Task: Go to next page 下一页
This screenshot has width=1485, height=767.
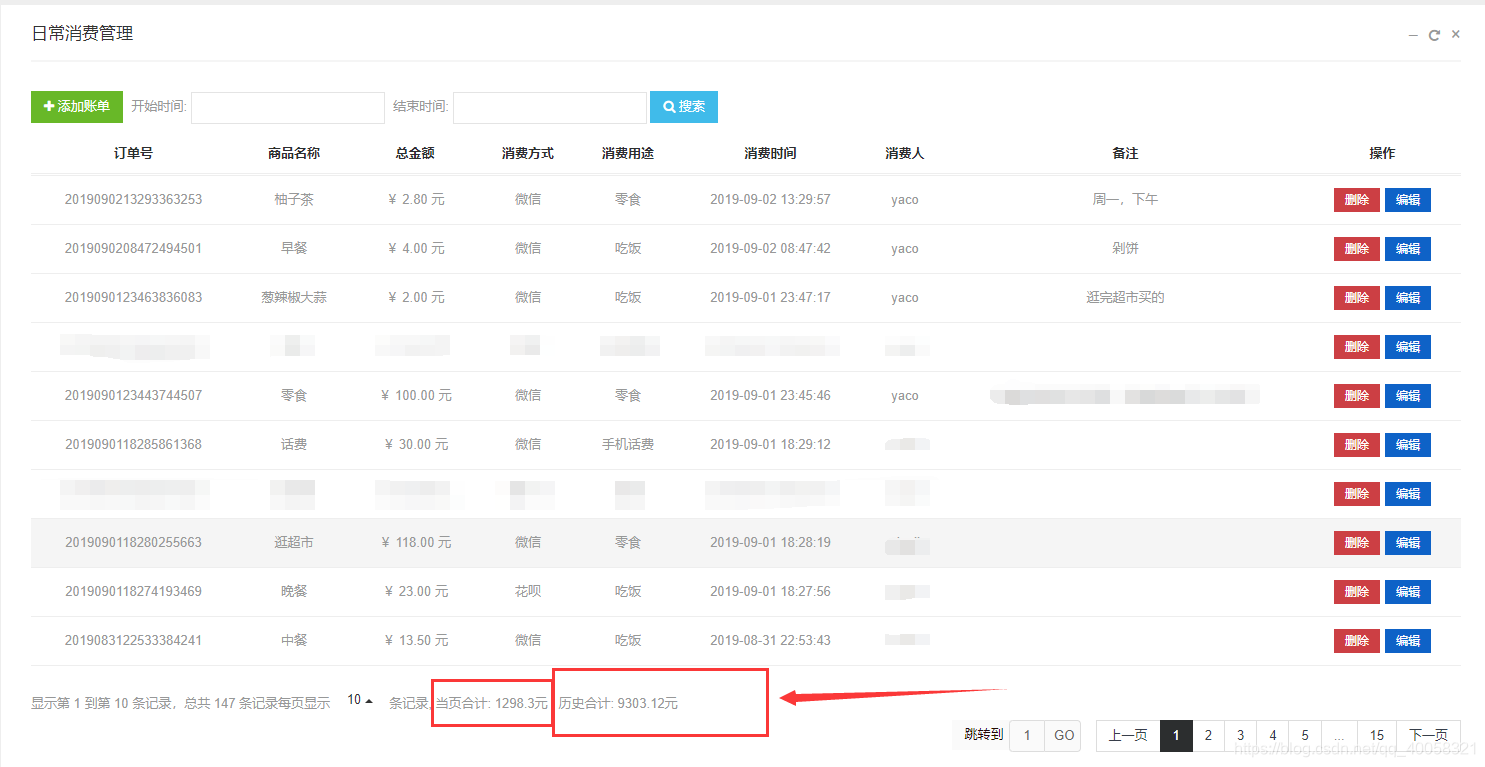Action: [1428, 735]
